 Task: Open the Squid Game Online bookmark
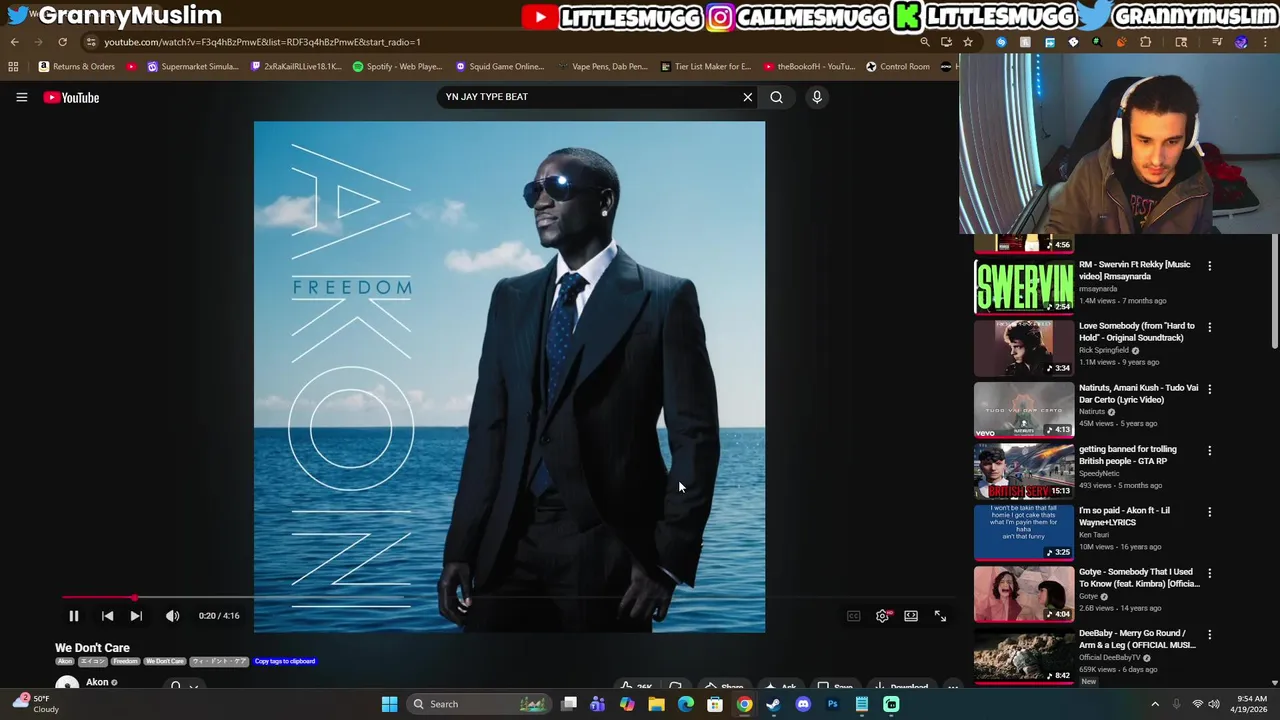click(x=500, y=67)
